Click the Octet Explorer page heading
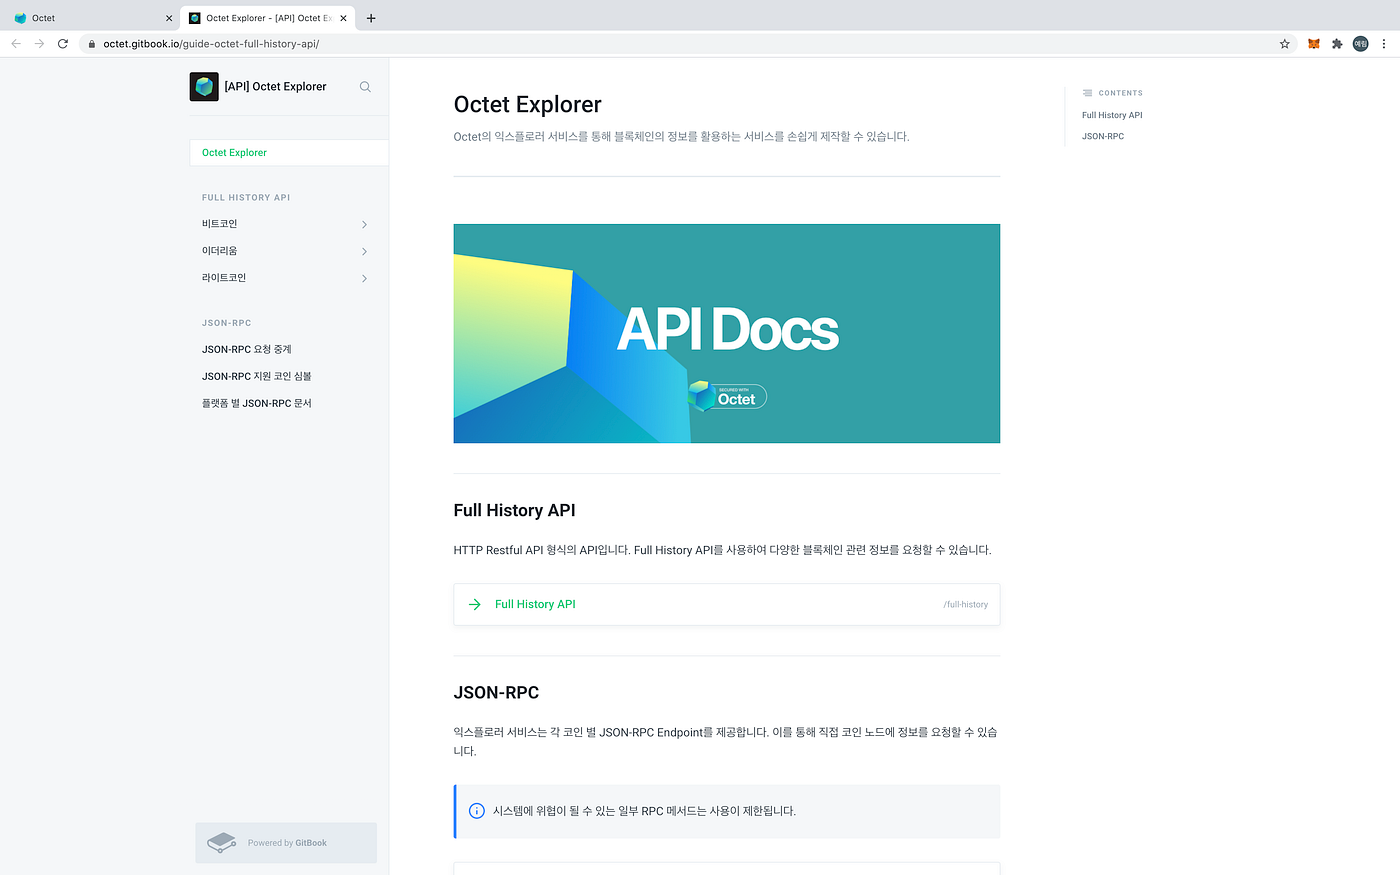1400x875 pixels. click(x=528, y=105)
